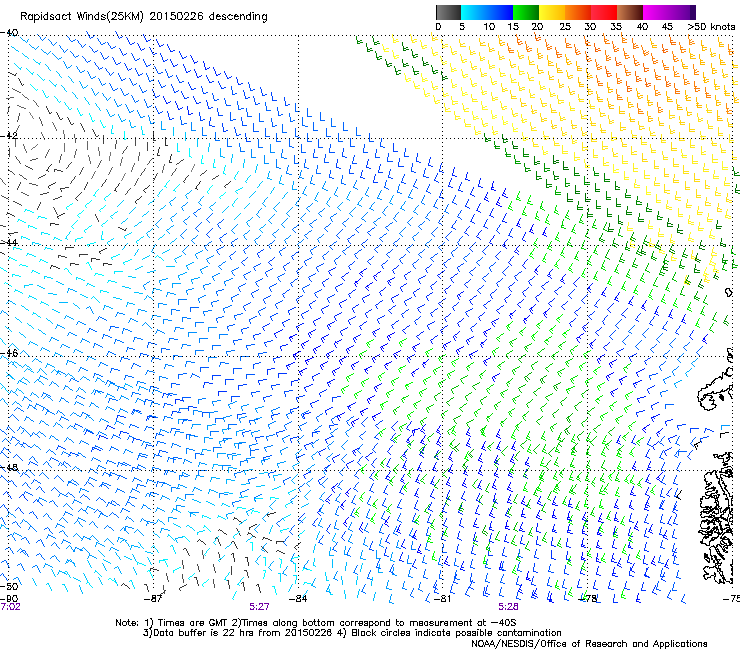740x650 pixels.
Task: Click the "-81" longitude label
Action: (x=442, y=599)
